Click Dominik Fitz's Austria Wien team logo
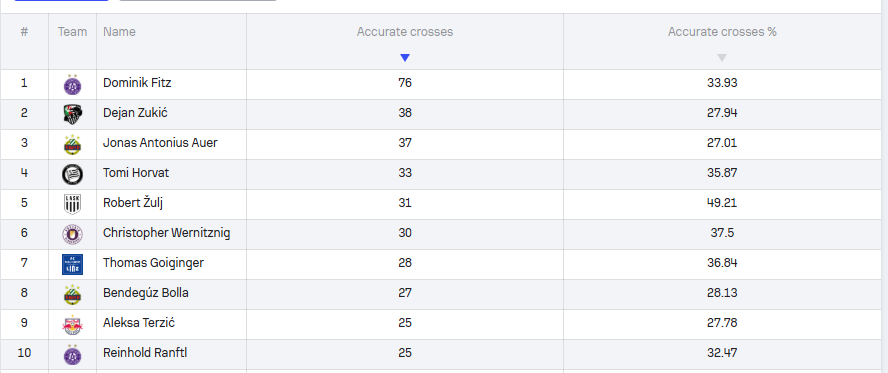The image size is (888, 373). 72,85
